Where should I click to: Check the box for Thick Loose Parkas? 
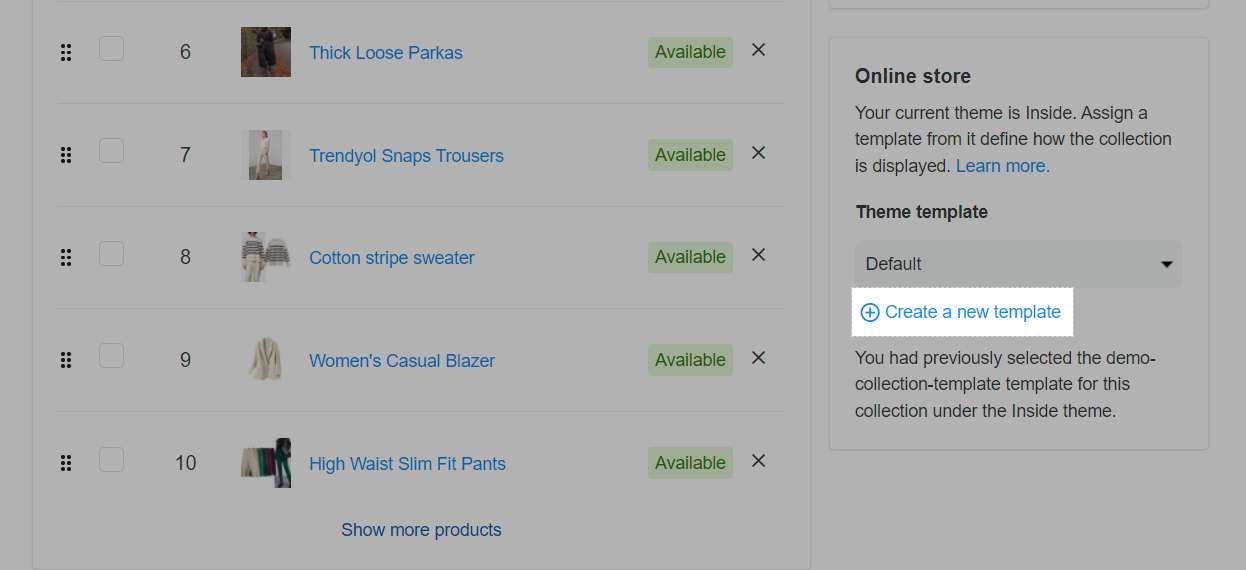click(111, 48)
